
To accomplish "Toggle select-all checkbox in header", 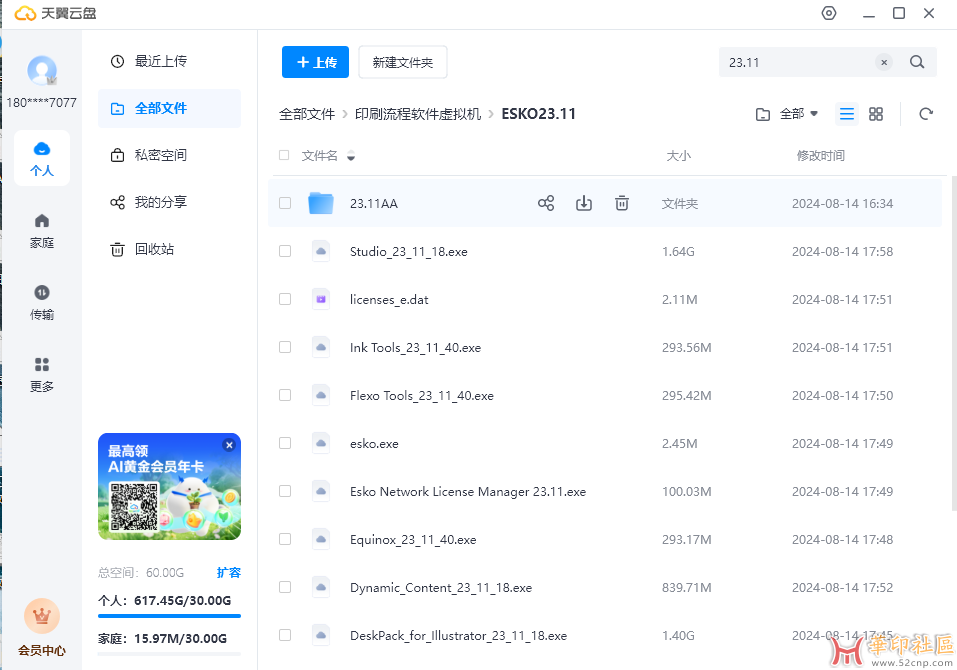I will 284,155.
